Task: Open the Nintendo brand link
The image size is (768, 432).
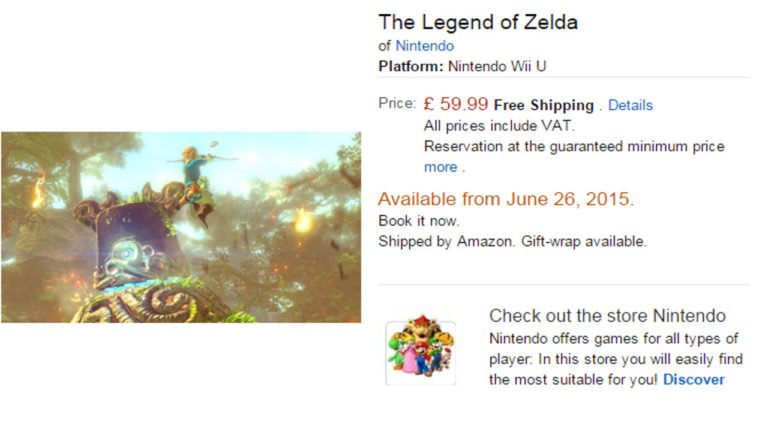Action: (x=424, y=46)
